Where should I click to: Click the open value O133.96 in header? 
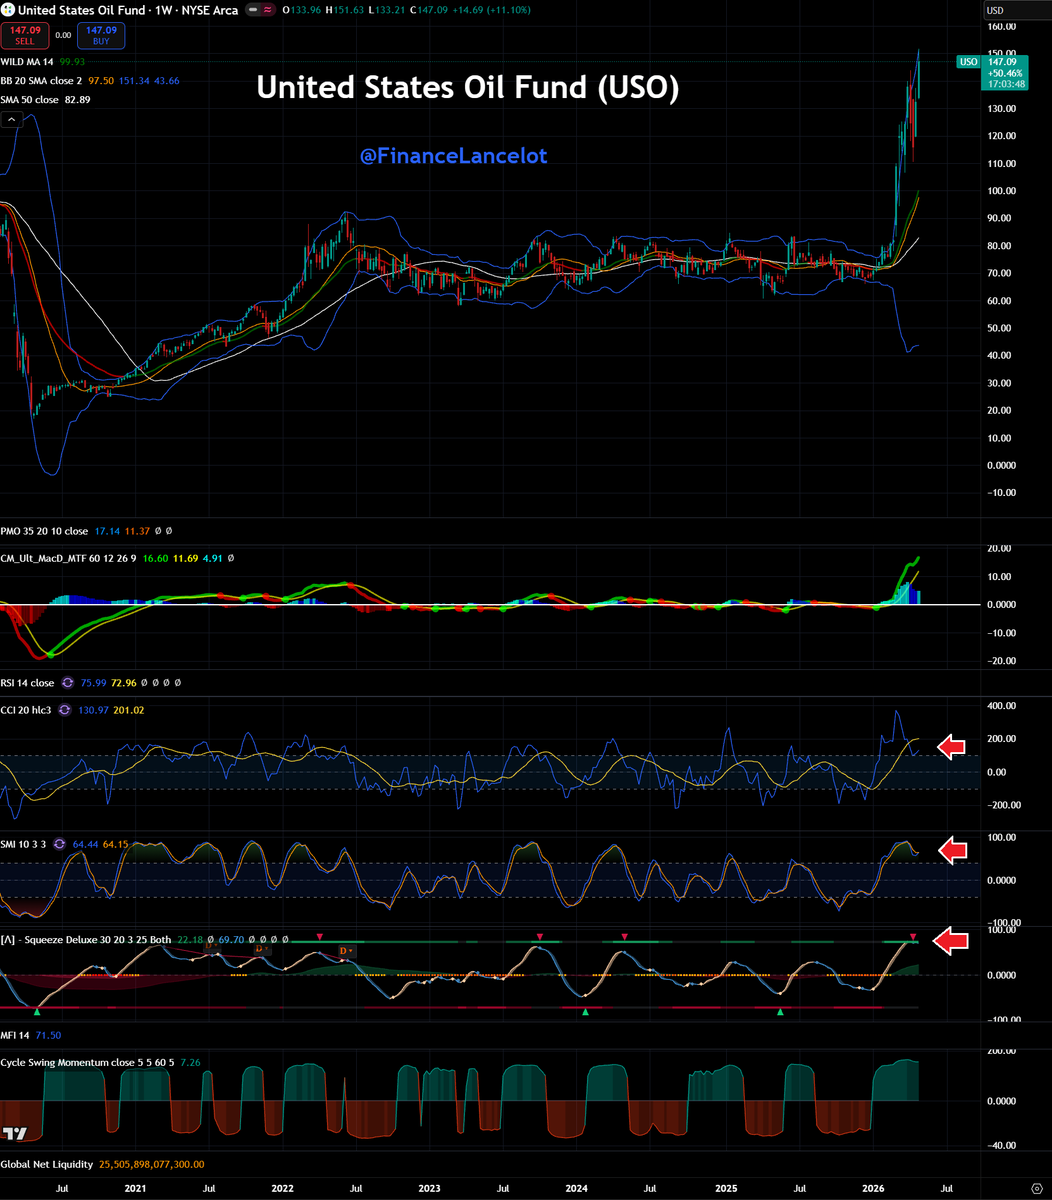304,10
